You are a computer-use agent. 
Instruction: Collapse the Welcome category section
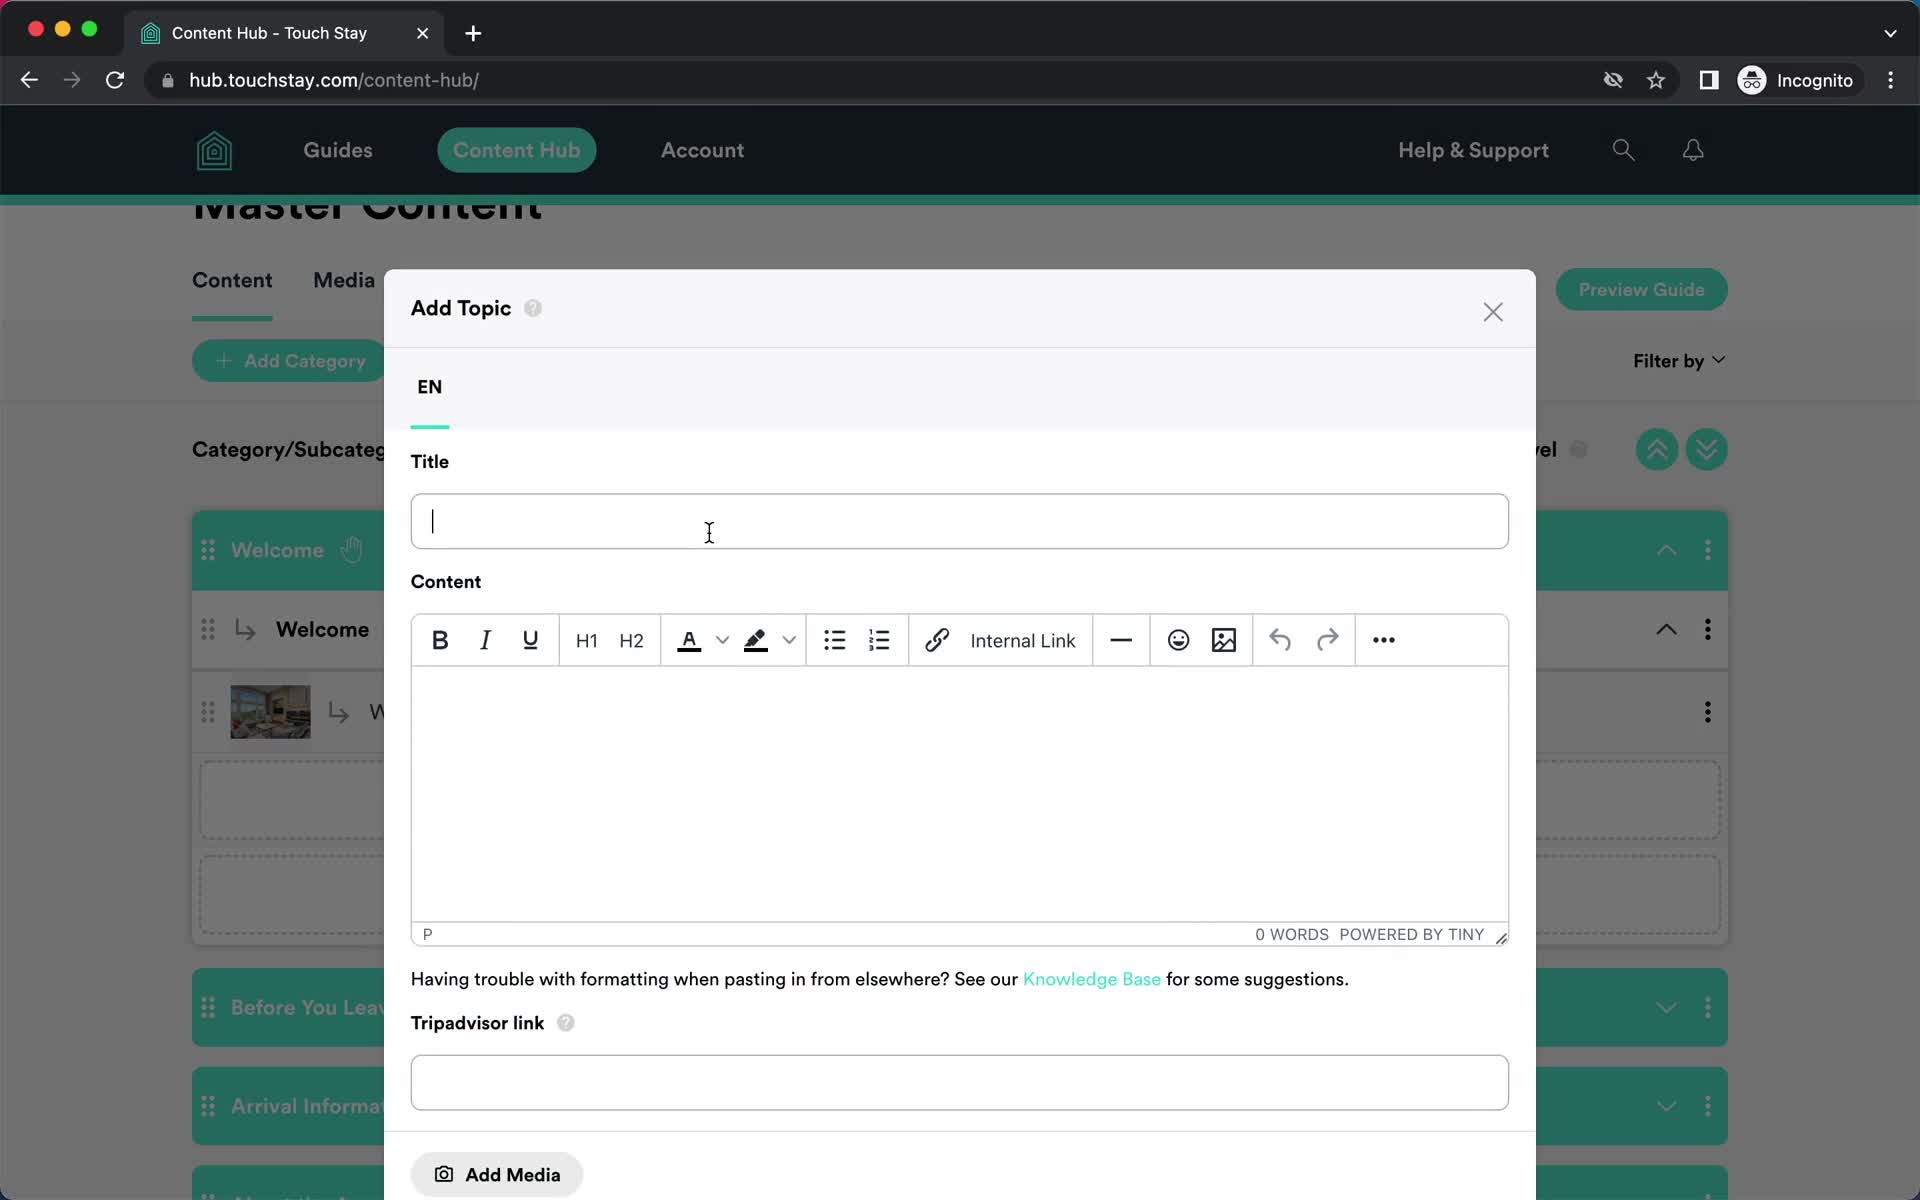[1666, 549]
